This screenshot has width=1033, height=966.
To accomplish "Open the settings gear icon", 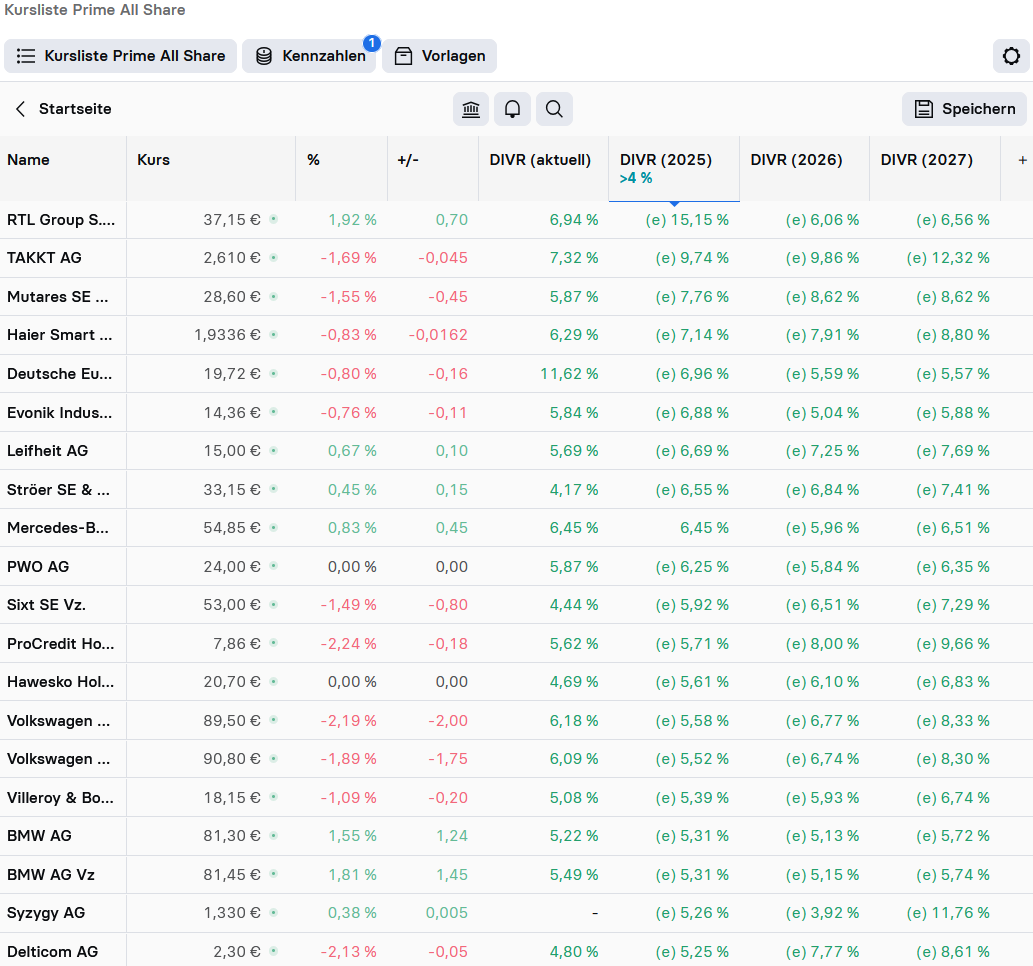I will [x=1011, y=56].
